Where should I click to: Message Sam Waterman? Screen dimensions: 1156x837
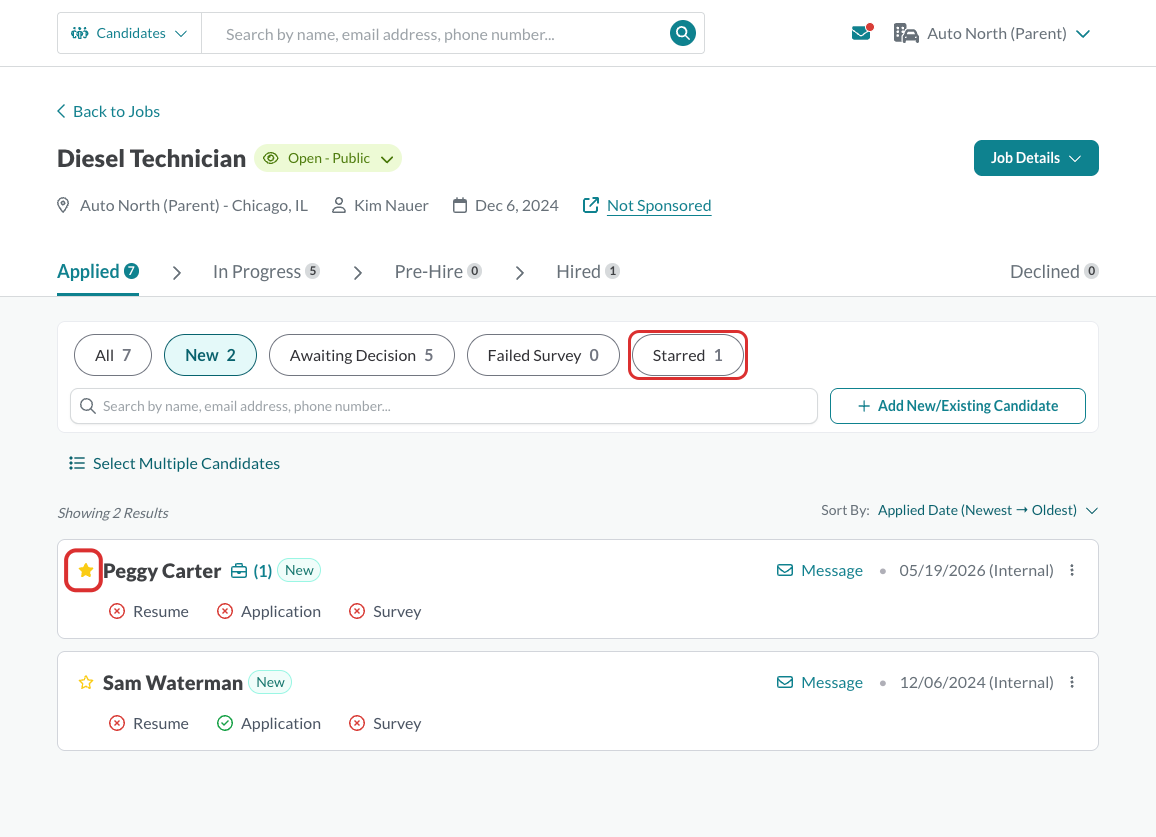coord(820,682)
